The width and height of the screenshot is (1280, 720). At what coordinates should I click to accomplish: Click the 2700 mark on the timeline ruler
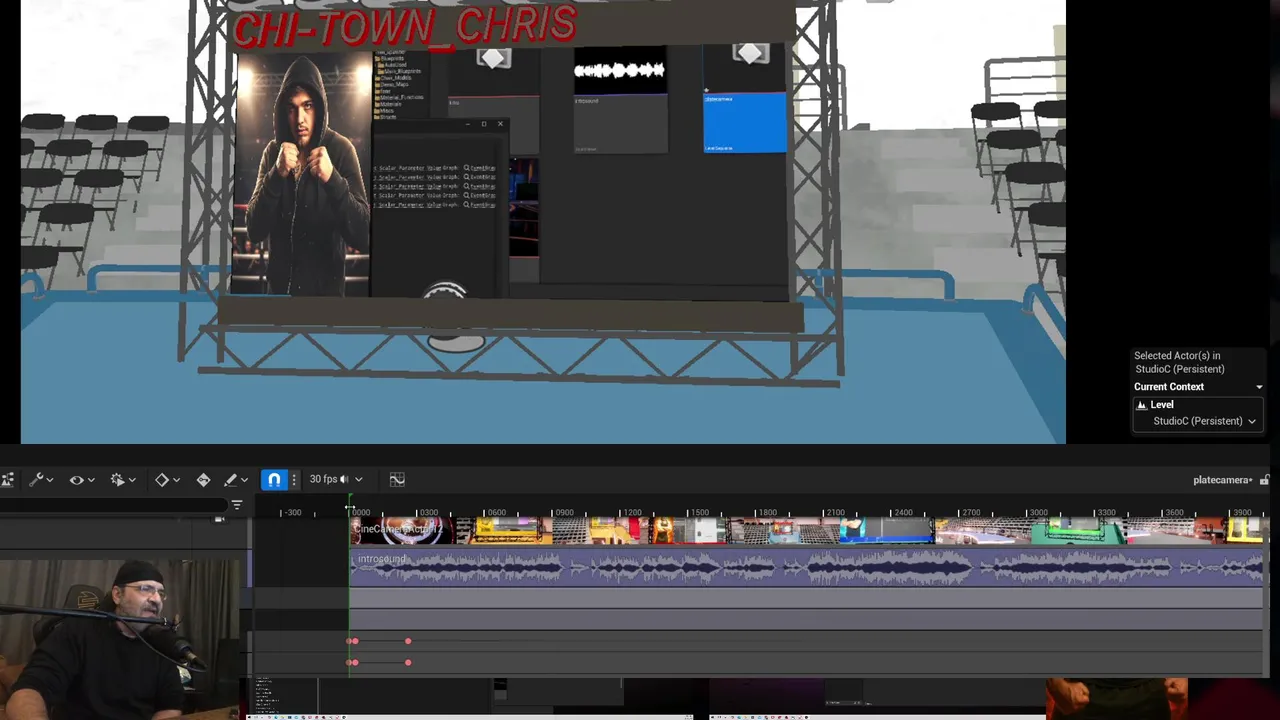[971, 513]
